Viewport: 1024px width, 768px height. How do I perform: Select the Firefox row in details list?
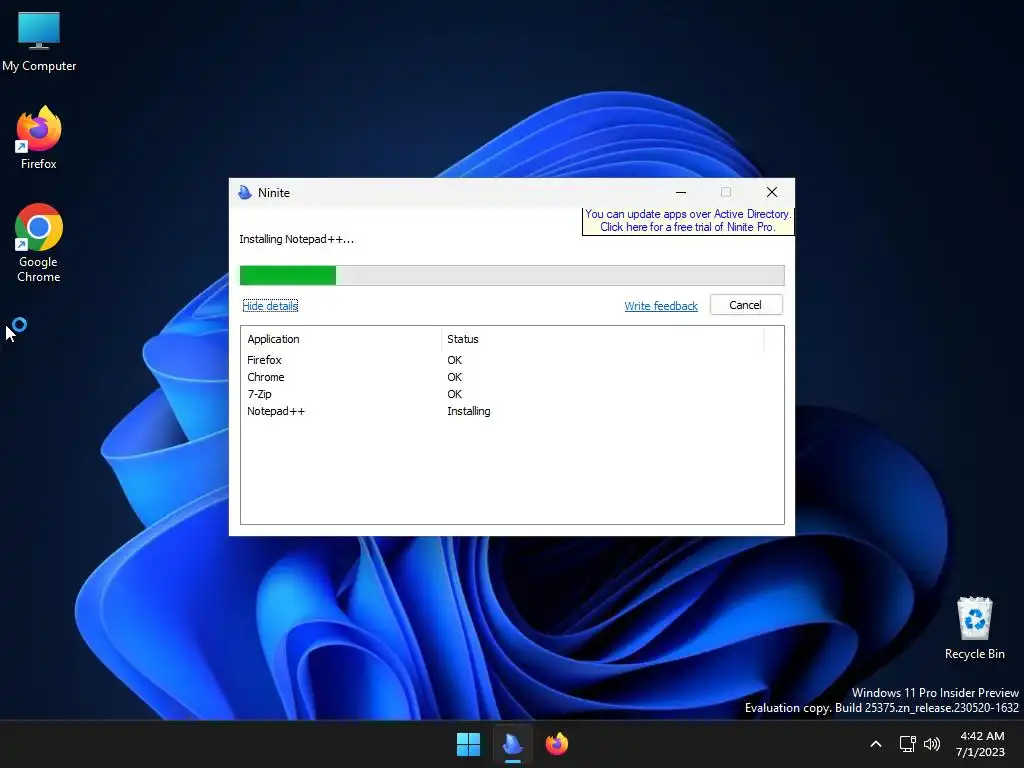[512, 360]
